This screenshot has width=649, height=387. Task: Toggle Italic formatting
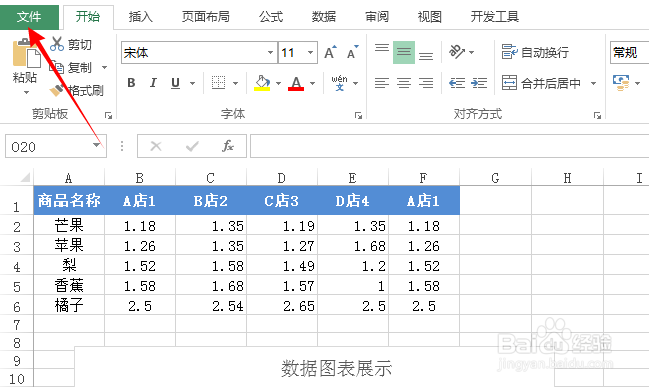pyautogui.click(x=153, y=83)
